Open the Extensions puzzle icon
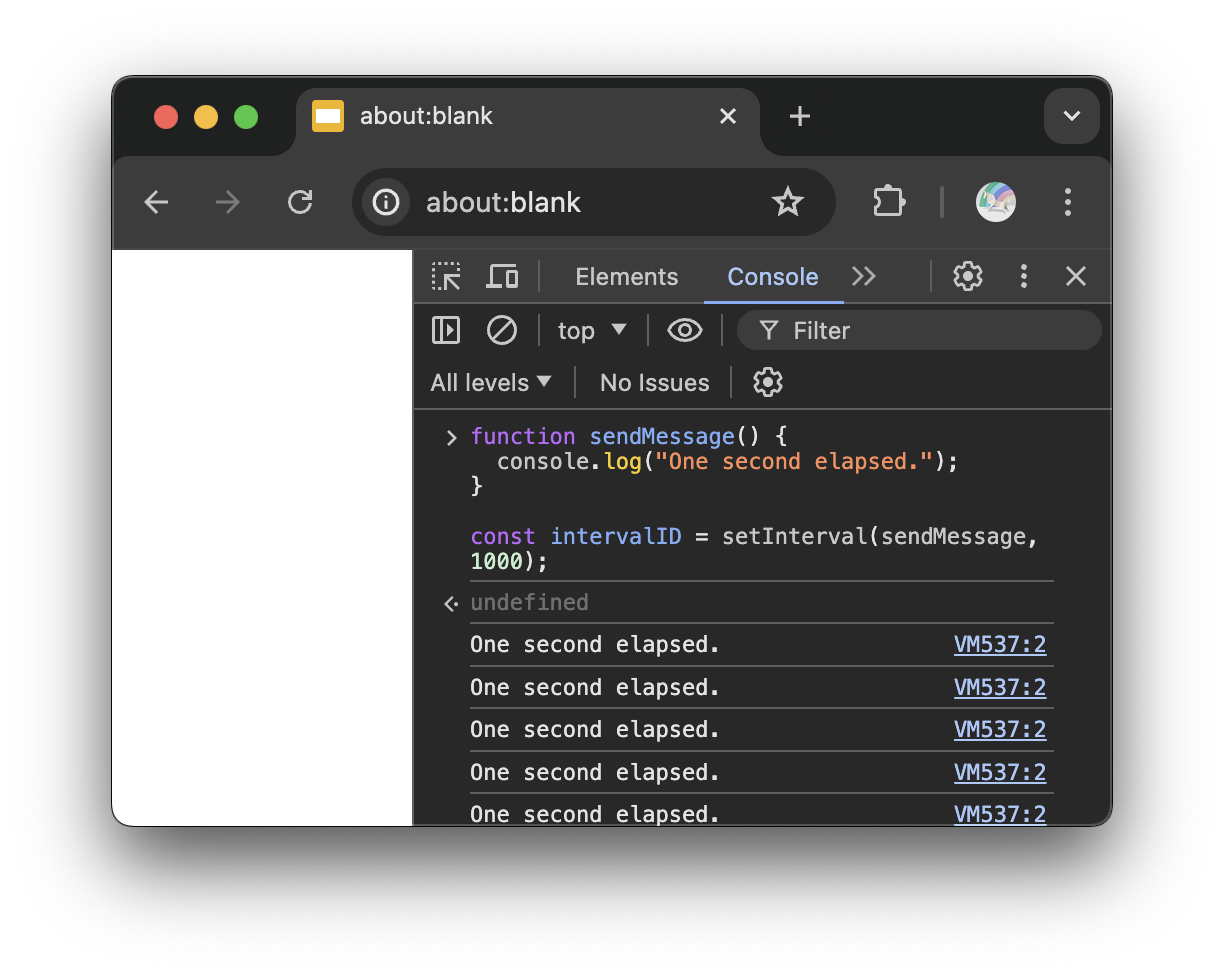 click(889, 203)
